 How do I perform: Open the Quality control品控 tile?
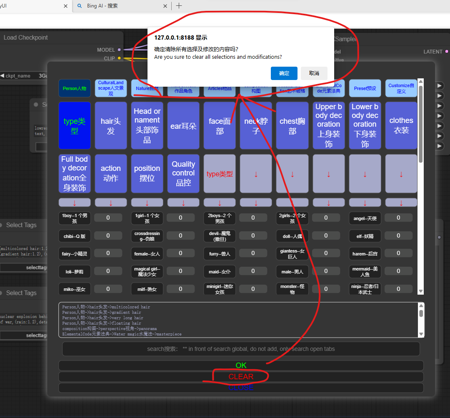[183, 174]
